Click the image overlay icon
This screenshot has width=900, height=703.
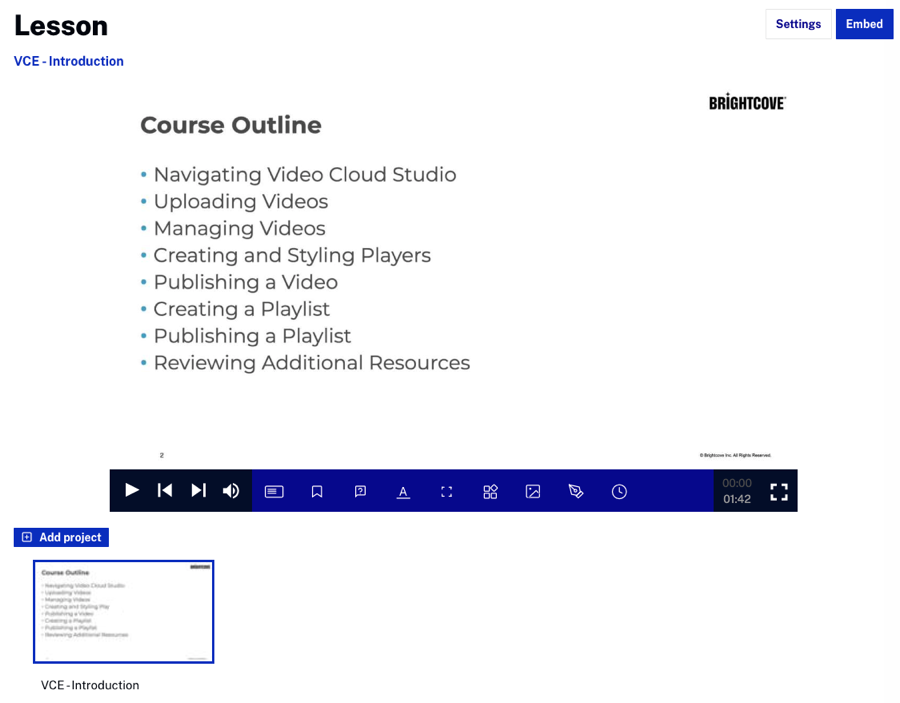pyautogui.click(x=533, y=492)
